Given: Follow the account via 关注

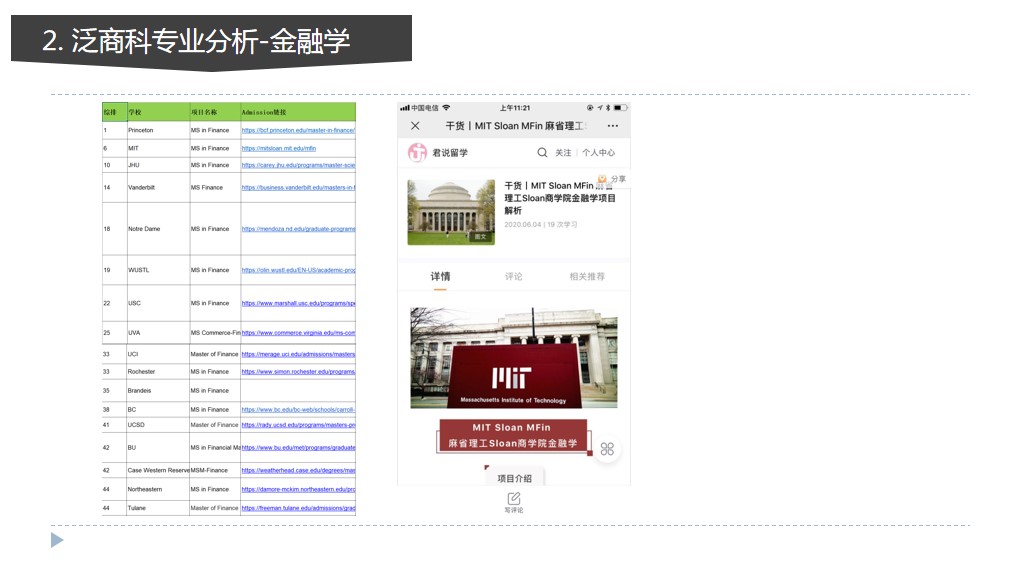Looking at the screenshot, I should [x=563, y=152].
